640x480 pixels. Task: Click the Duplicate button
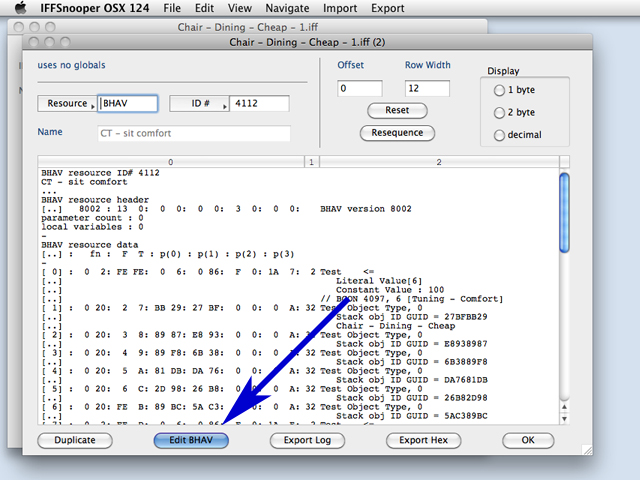pos(75,440)
